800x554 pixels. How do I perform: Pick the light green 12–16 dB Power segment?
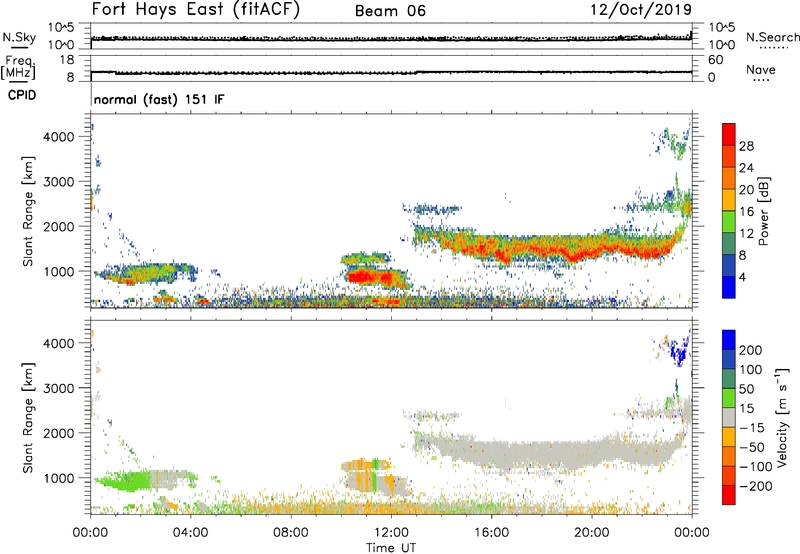(x=729, y=222)
